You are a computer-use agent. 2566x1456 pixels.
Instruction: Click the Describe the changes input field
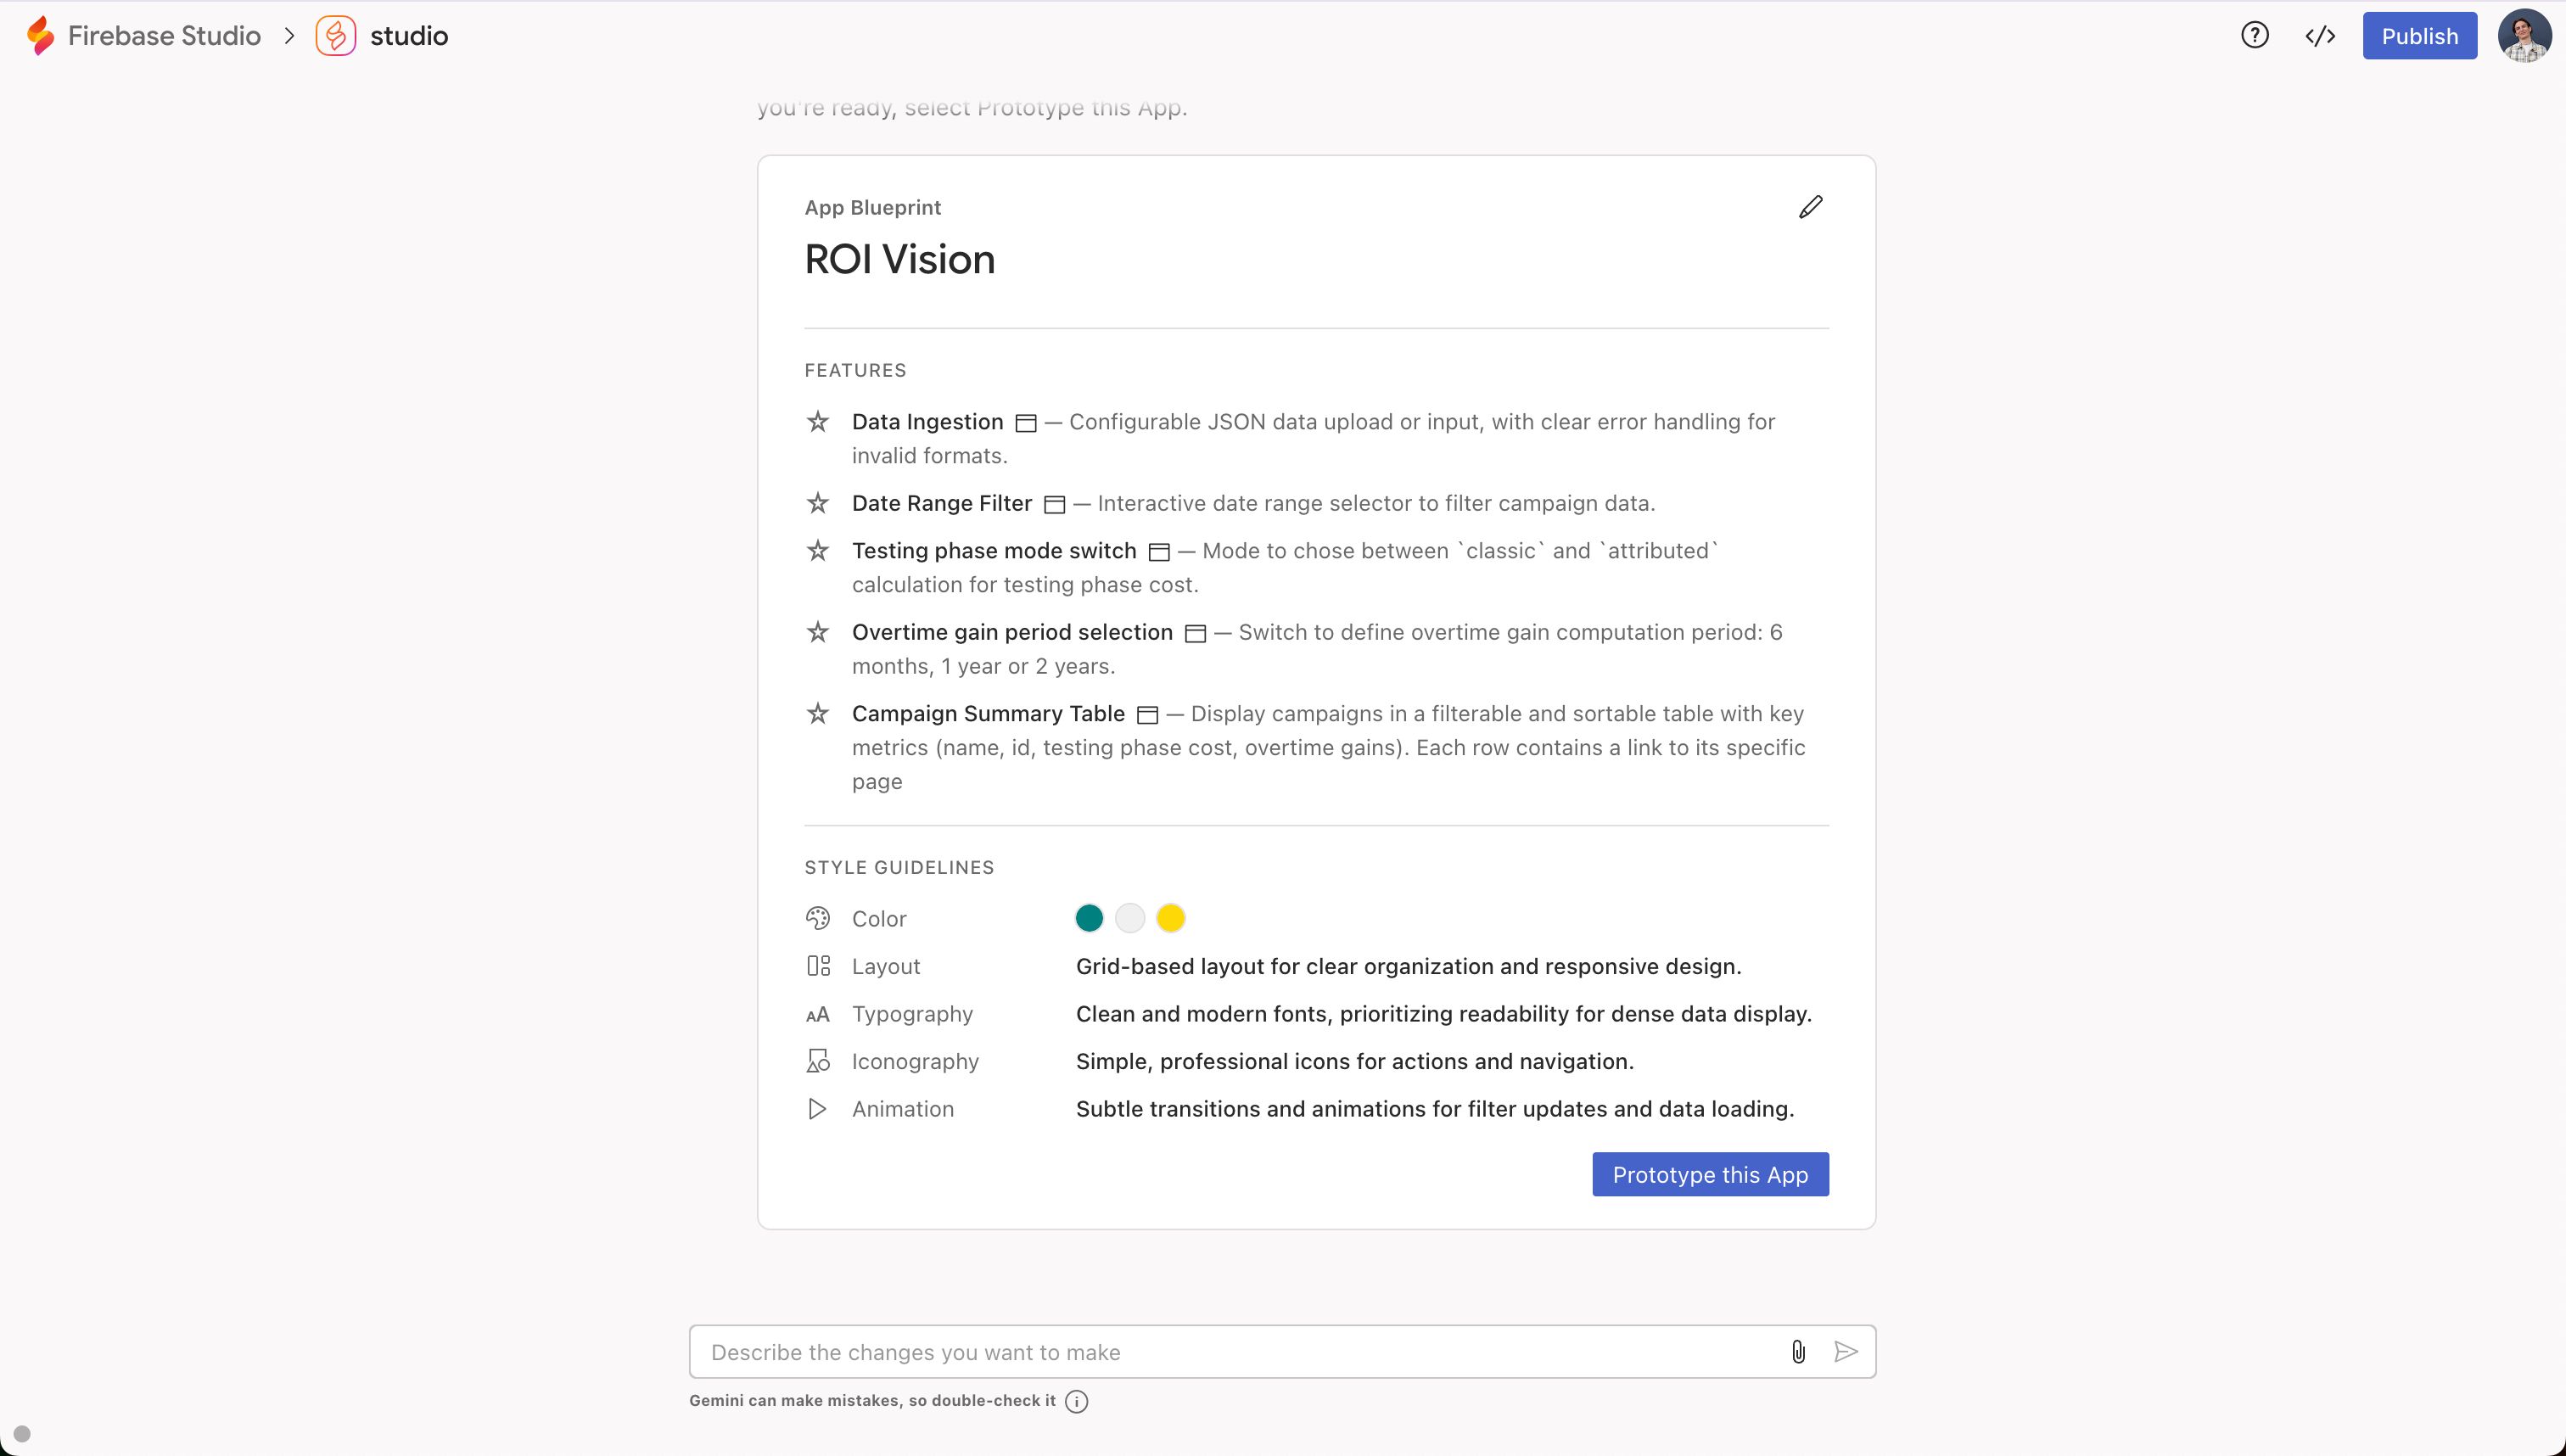pyautogui.click(x=1240, y=1352)
